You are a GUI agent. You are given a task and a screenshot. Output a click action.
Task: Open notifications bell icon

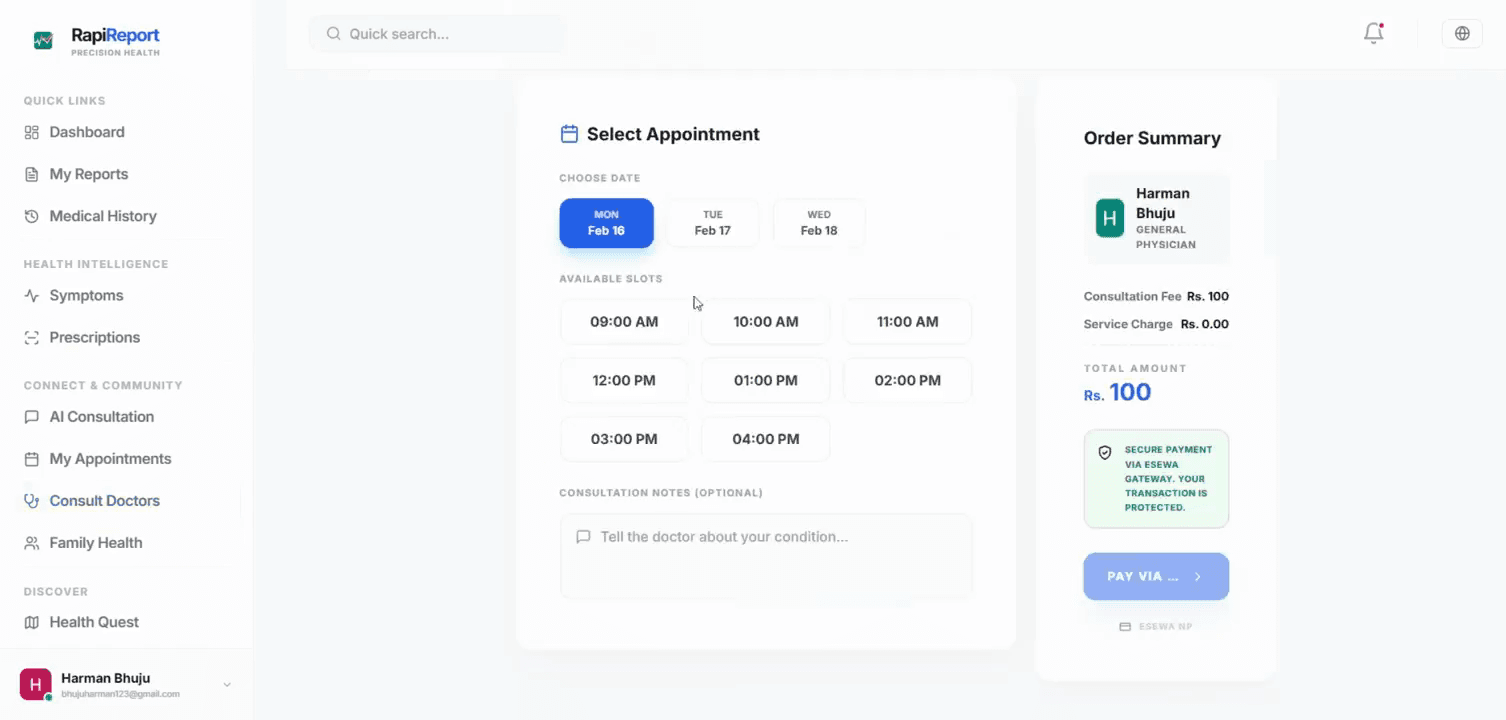tap(1374, 34)
